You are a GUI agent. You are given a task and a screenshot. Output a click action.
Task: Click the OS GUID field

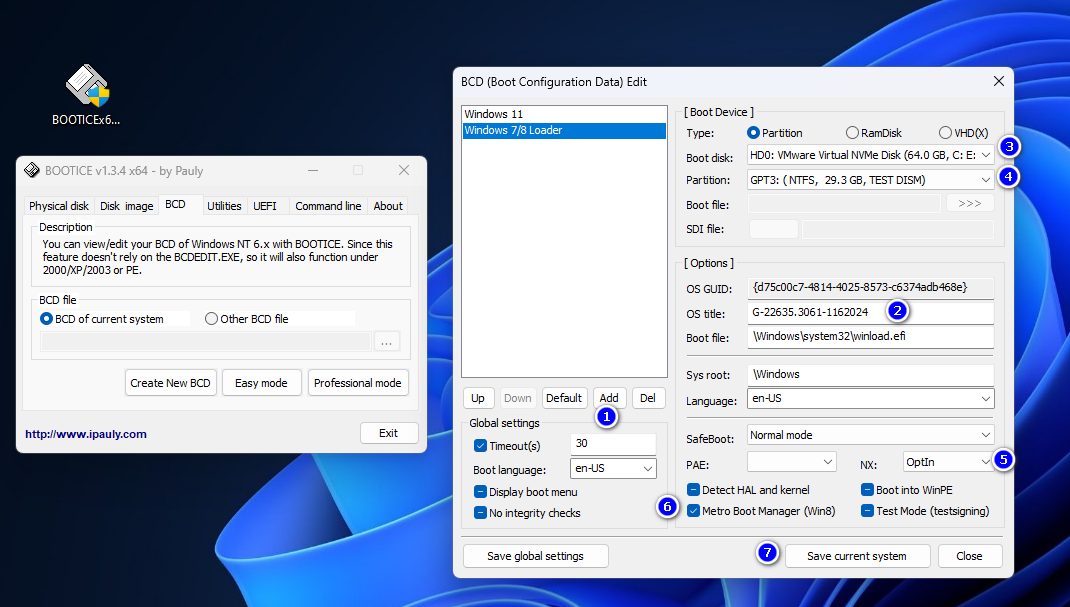[871, 288]
